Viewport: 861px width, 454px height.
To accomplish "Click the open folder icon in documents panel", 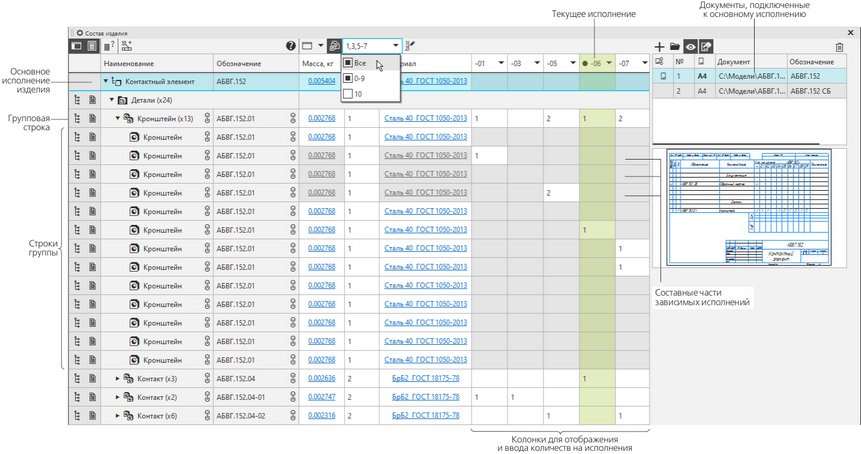I will (675, 47).
